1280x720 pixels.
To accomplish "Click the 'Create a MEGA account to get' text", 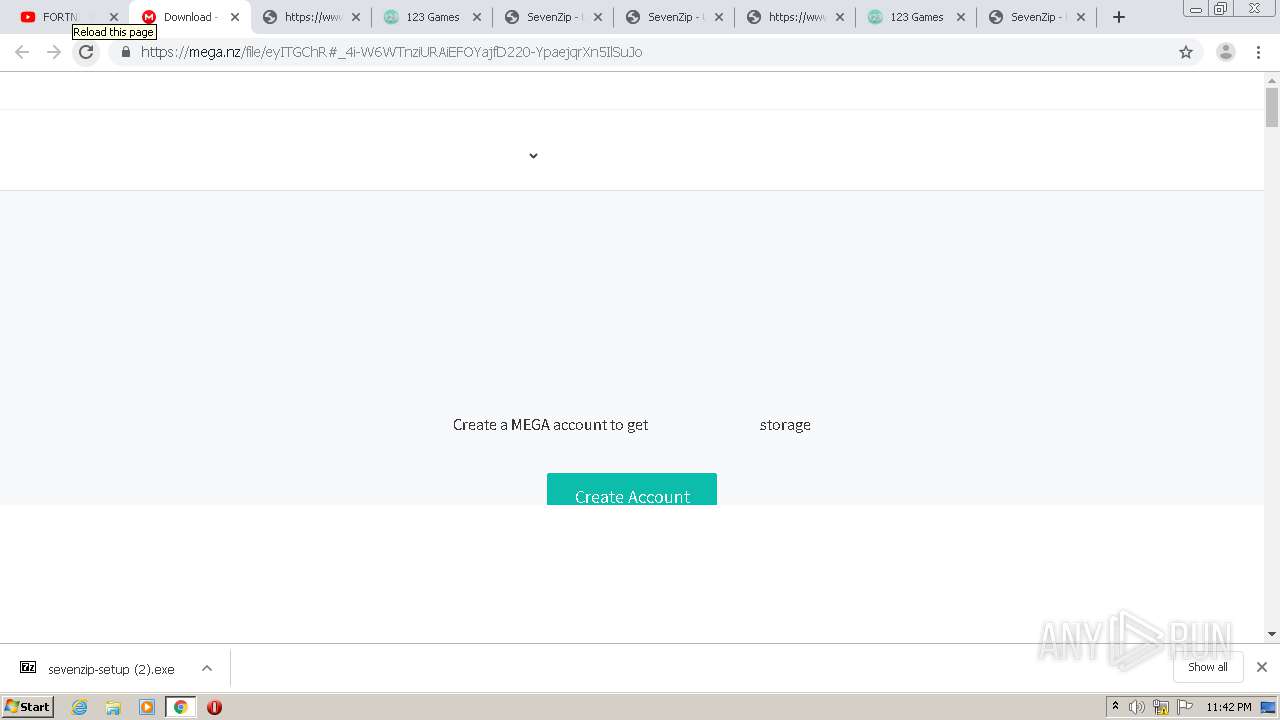I will (x=550, y=425).
